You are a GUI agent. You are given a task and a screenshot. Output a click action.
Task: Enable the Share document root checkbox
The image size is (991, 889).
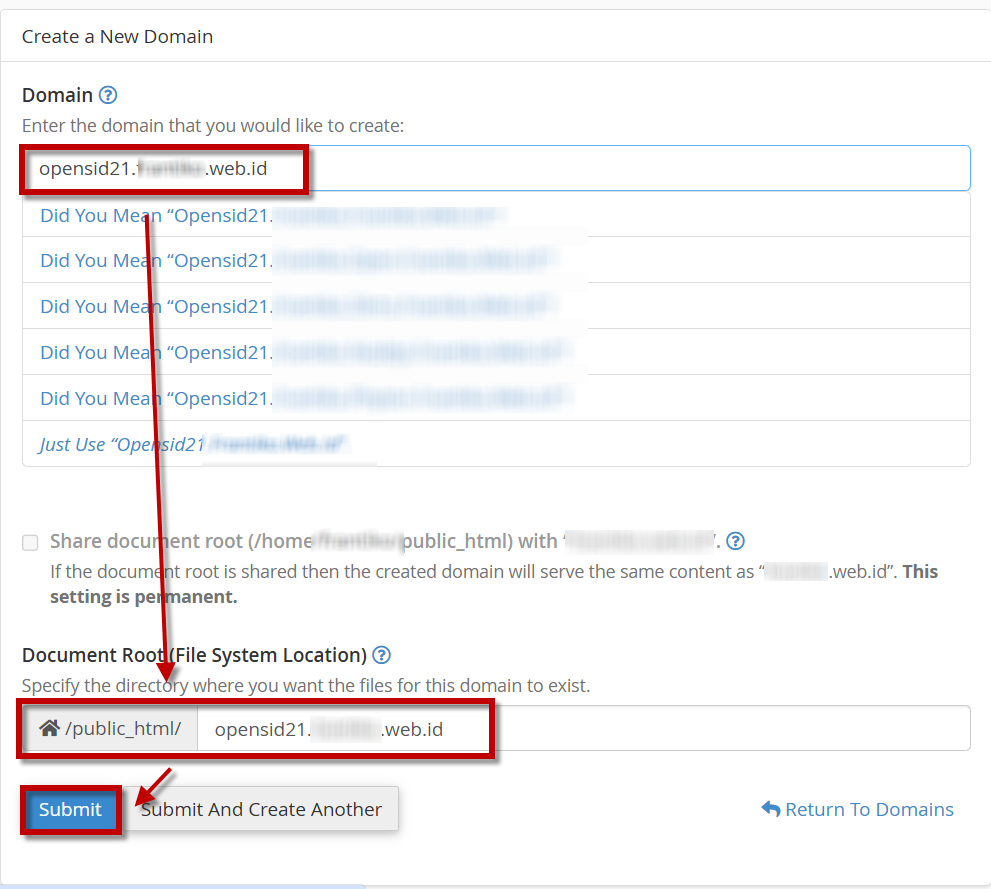(30, 542)
